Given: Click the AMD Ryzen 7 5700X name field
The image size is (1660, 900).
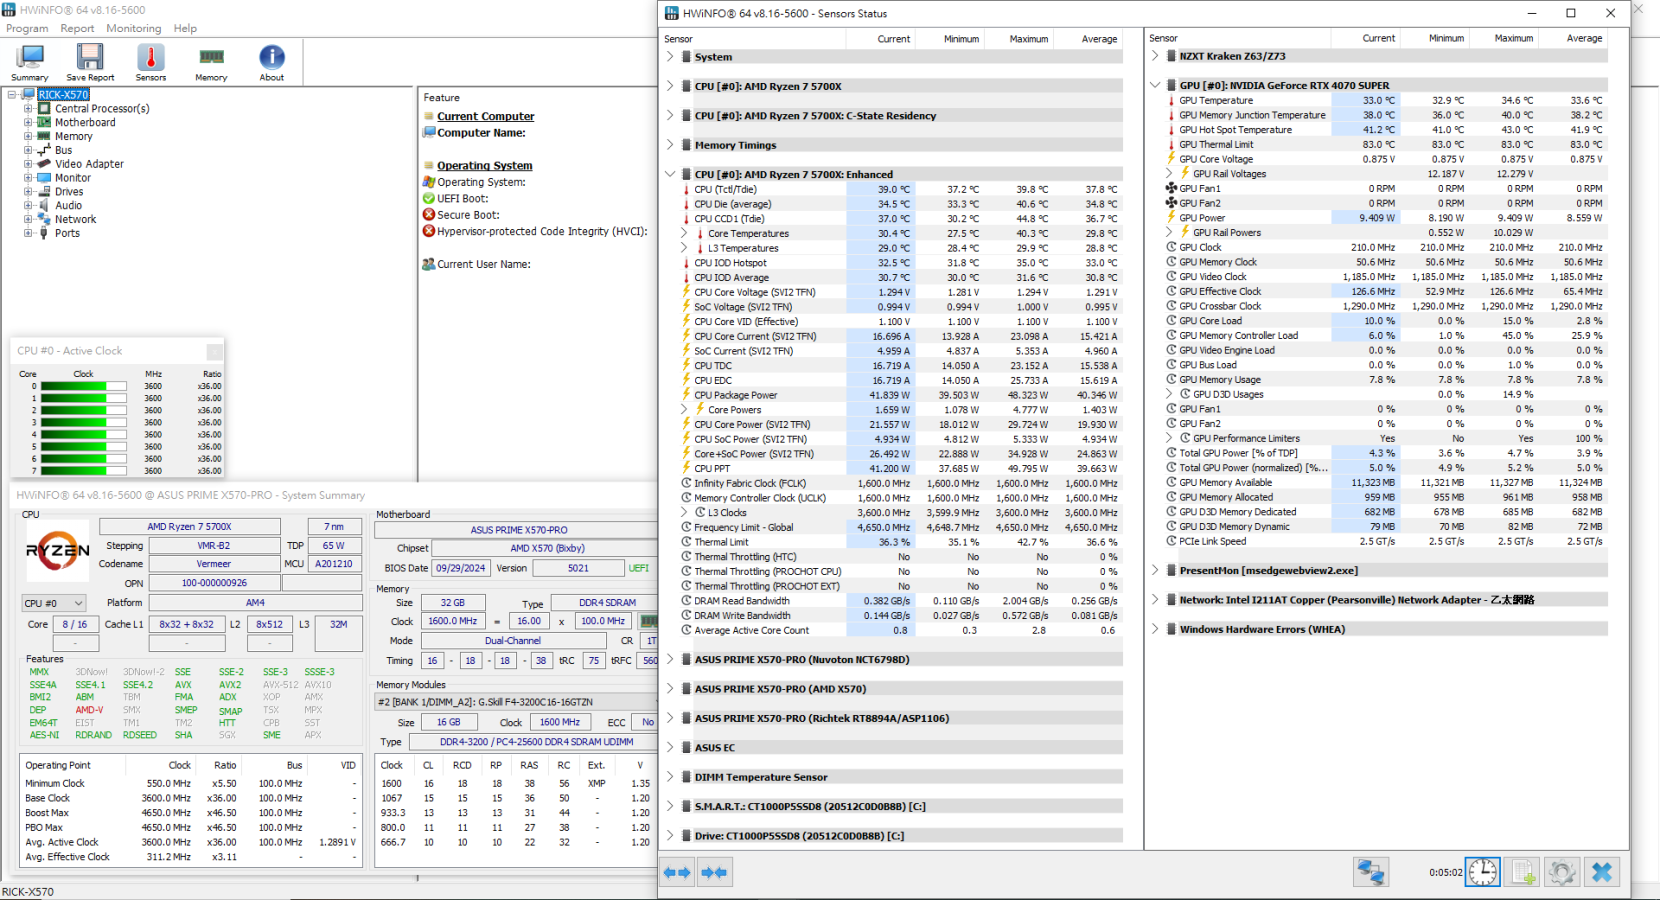Looking at the screenshot, I should click(190, 526).
